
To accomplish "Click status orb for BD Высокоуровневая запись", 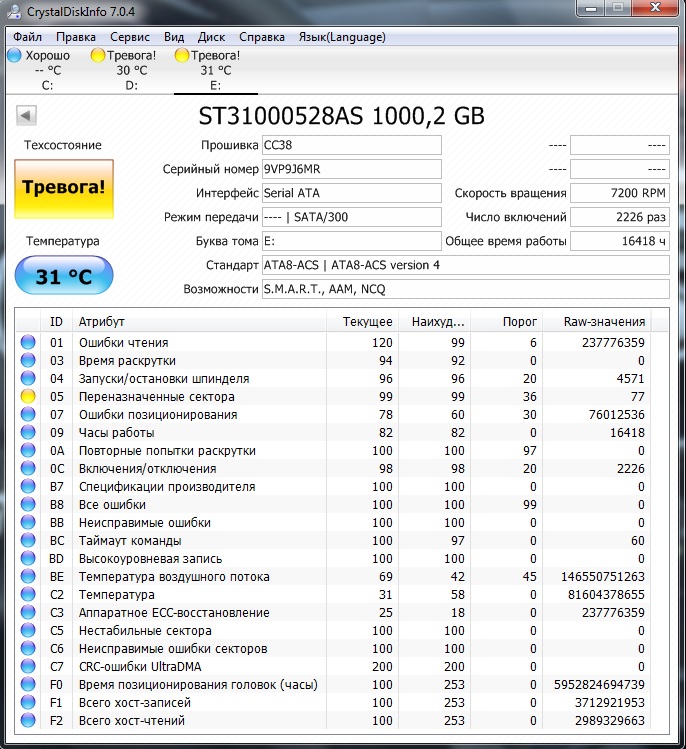I will (28, 558).
